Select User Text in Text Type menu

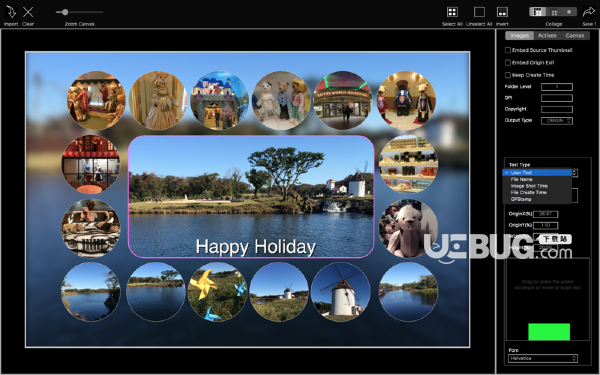pos(537,173)
